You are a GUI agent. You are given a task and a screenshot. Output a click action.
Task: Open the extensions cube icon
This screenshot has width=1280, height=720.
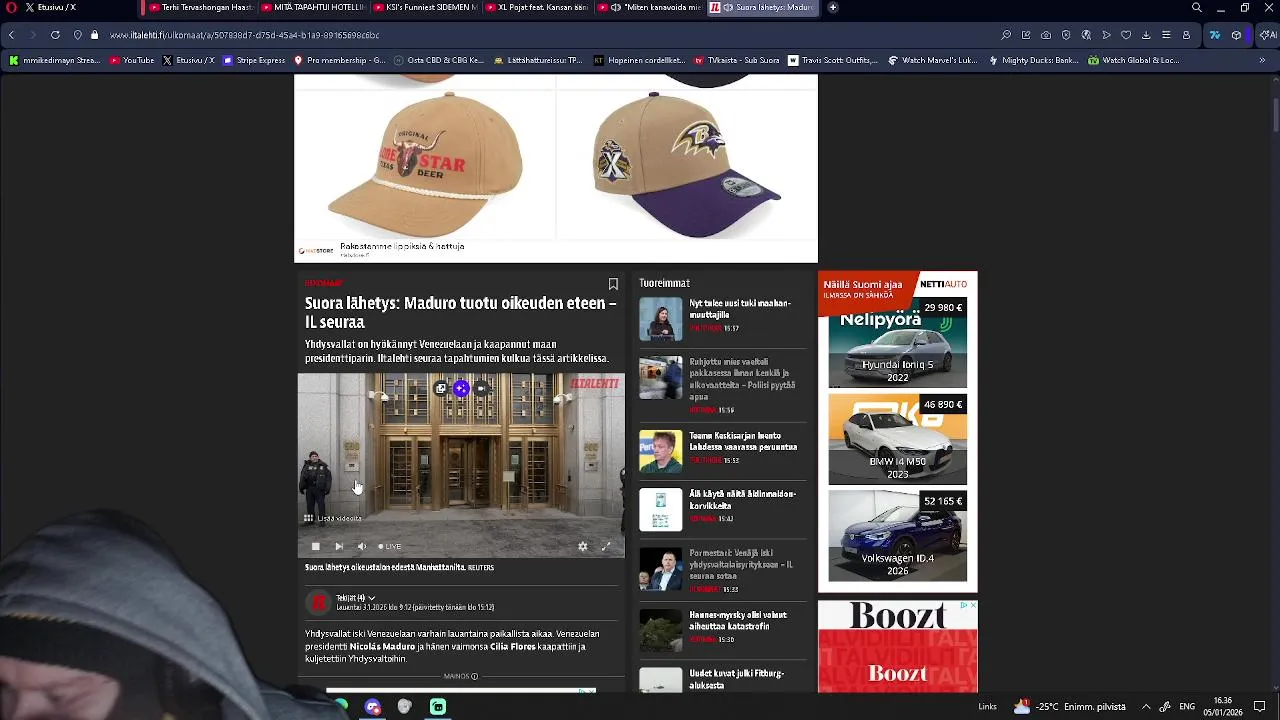tap(1236, 35)
